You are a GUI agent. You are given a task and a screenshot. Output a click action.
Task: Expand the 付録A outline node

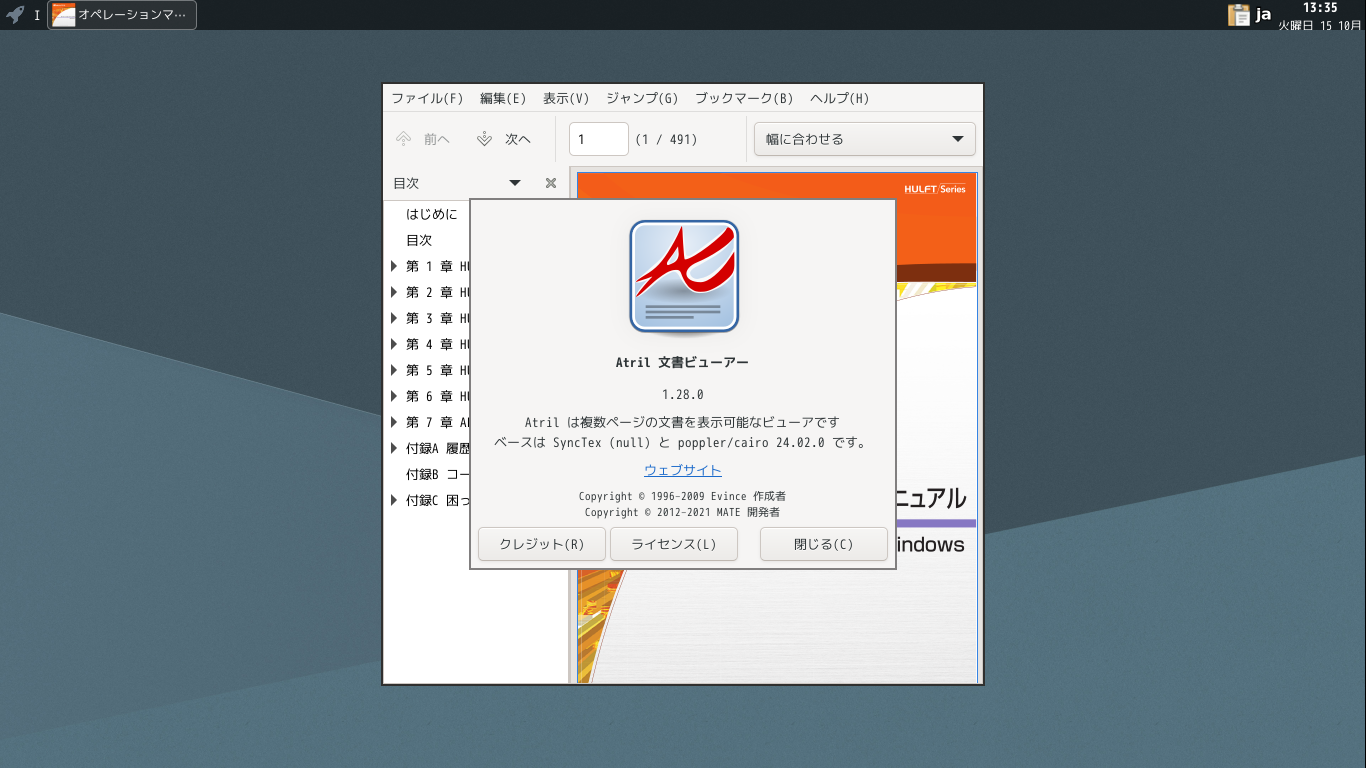(x=394, y=448)
